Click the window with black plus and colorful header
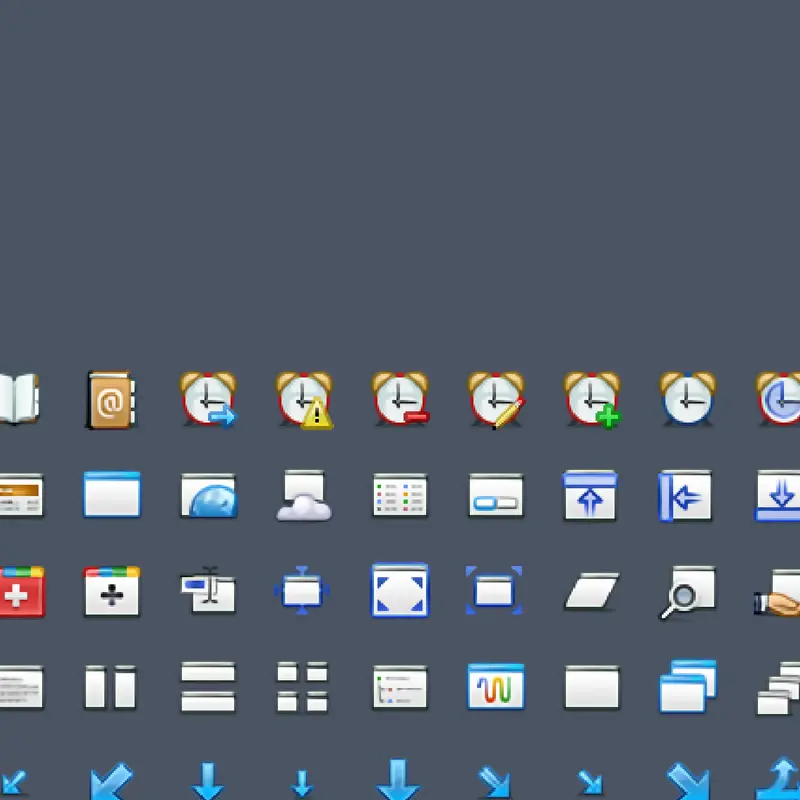The image size is (800, 800). (x=112, y=591)
